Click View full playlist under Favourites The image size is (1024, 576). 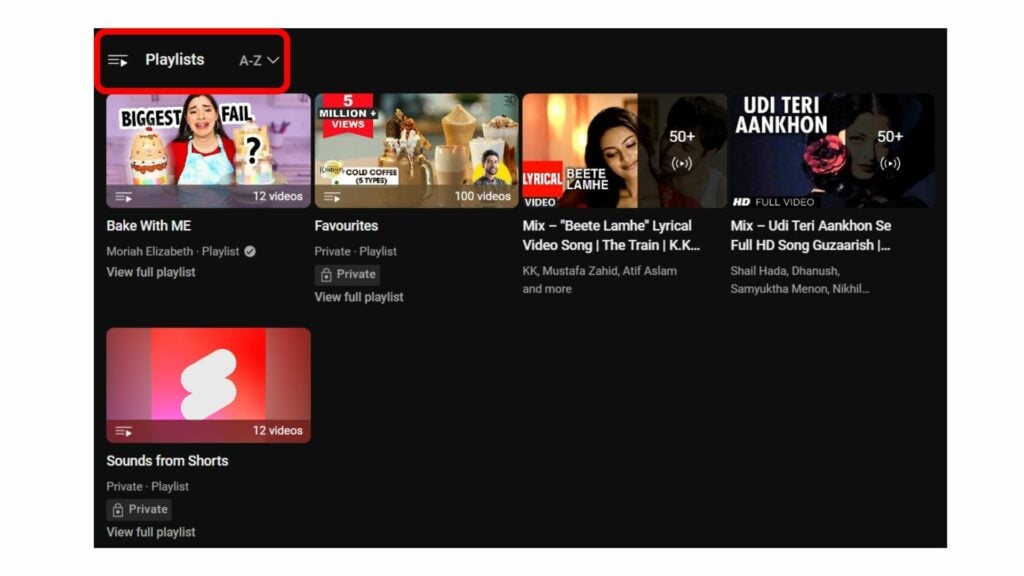[358, 296]
